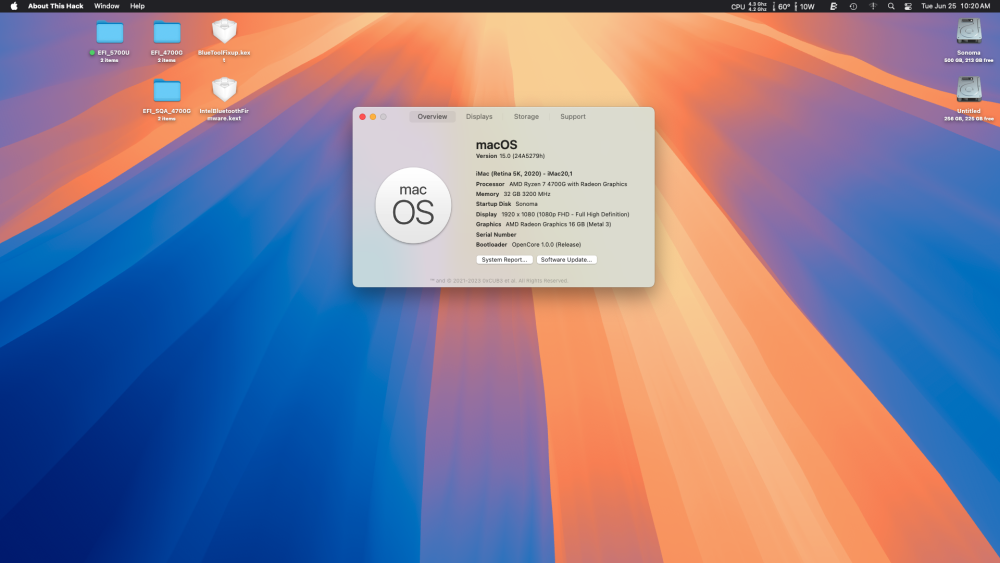Image resolution: width=1000 pixels, height=563 pixels.
Task: Click the macOS title text
Action: 496,145
